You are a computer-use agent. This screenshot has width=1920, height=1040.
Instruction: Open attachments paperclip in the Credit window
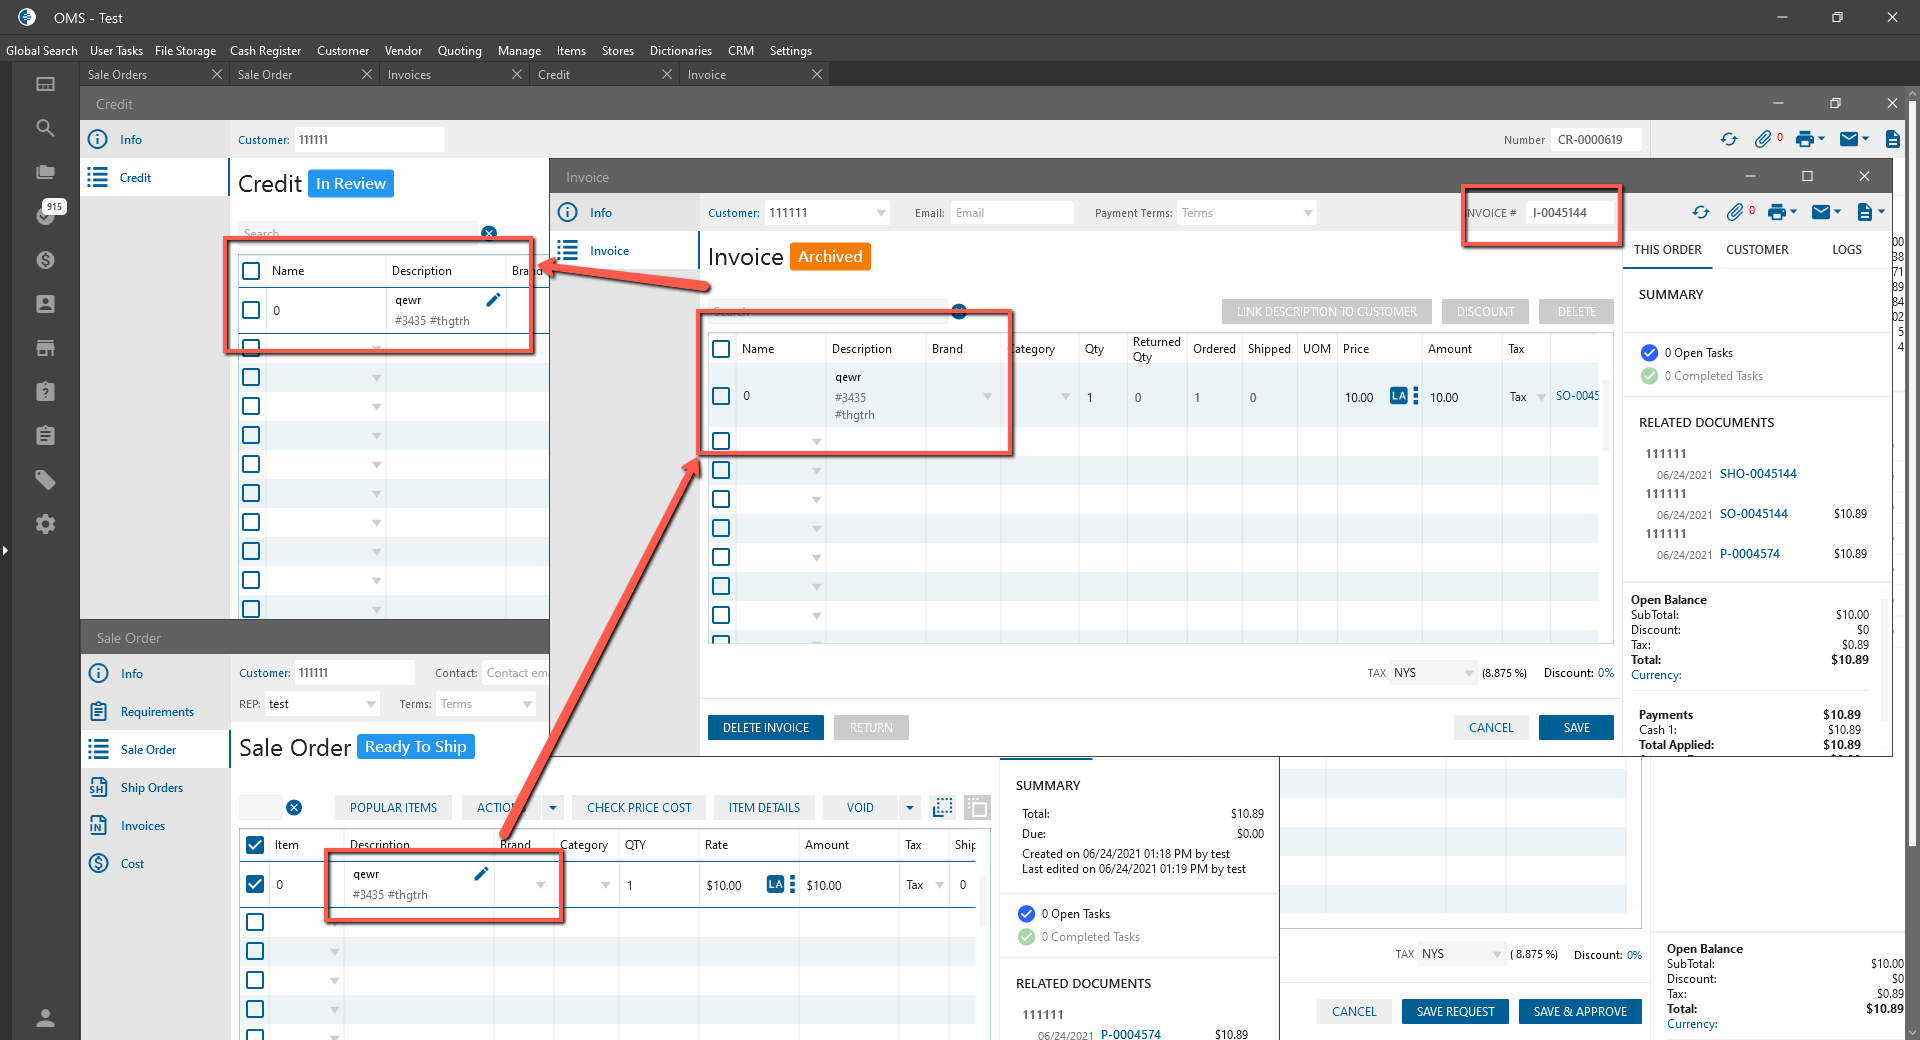click(x=1763, y=140)
